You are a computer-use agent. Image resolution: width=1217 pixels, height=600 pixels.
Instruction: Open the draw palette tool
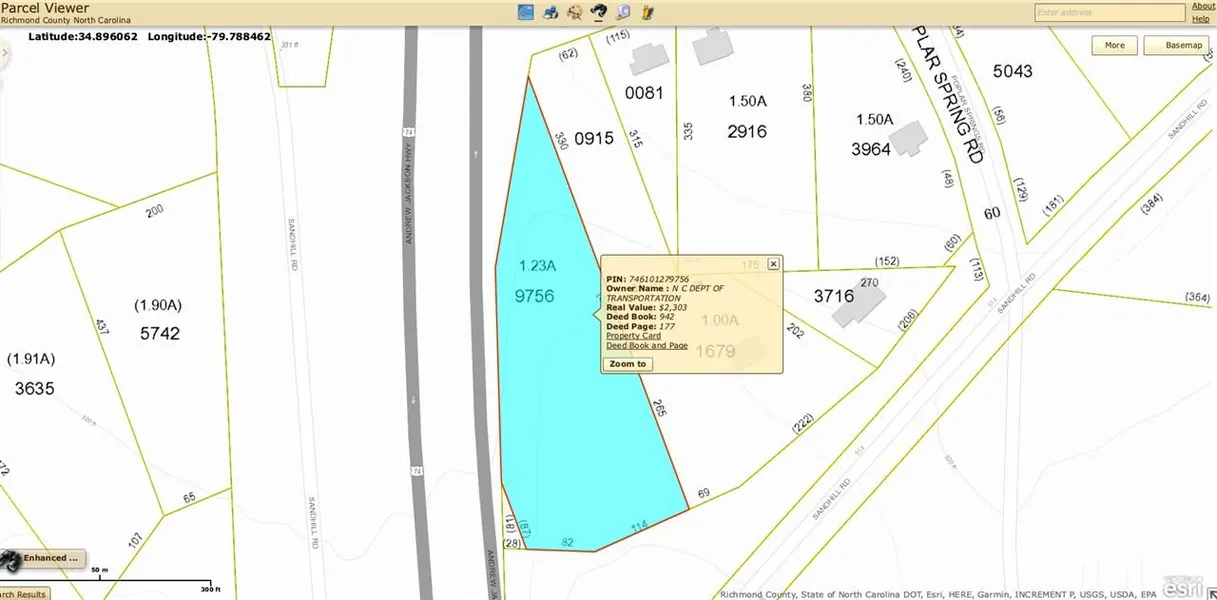575,12
